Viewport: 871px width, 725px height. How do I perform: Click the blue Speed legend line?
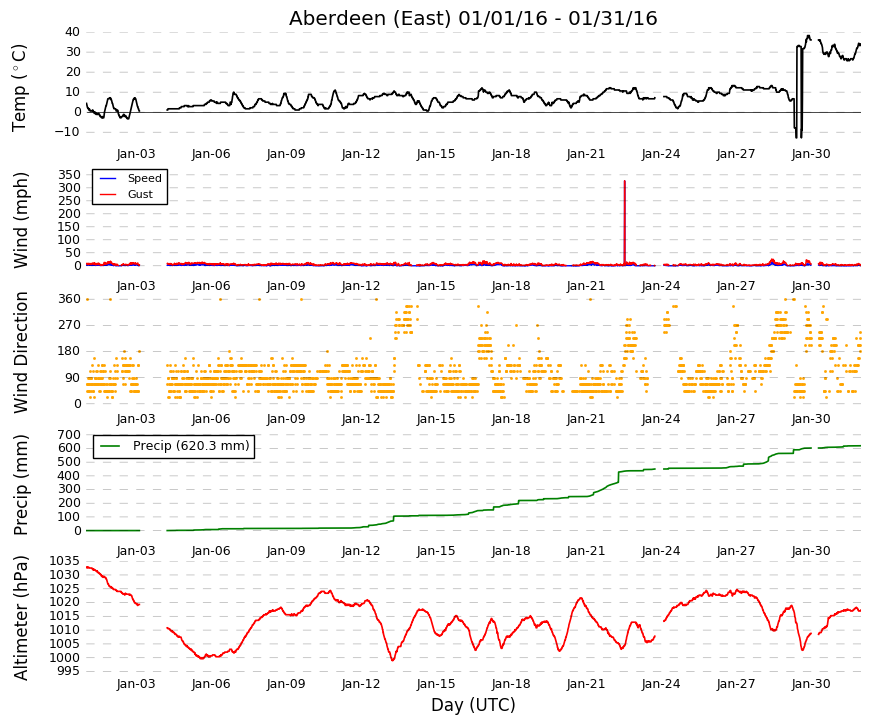coord(107,178)
